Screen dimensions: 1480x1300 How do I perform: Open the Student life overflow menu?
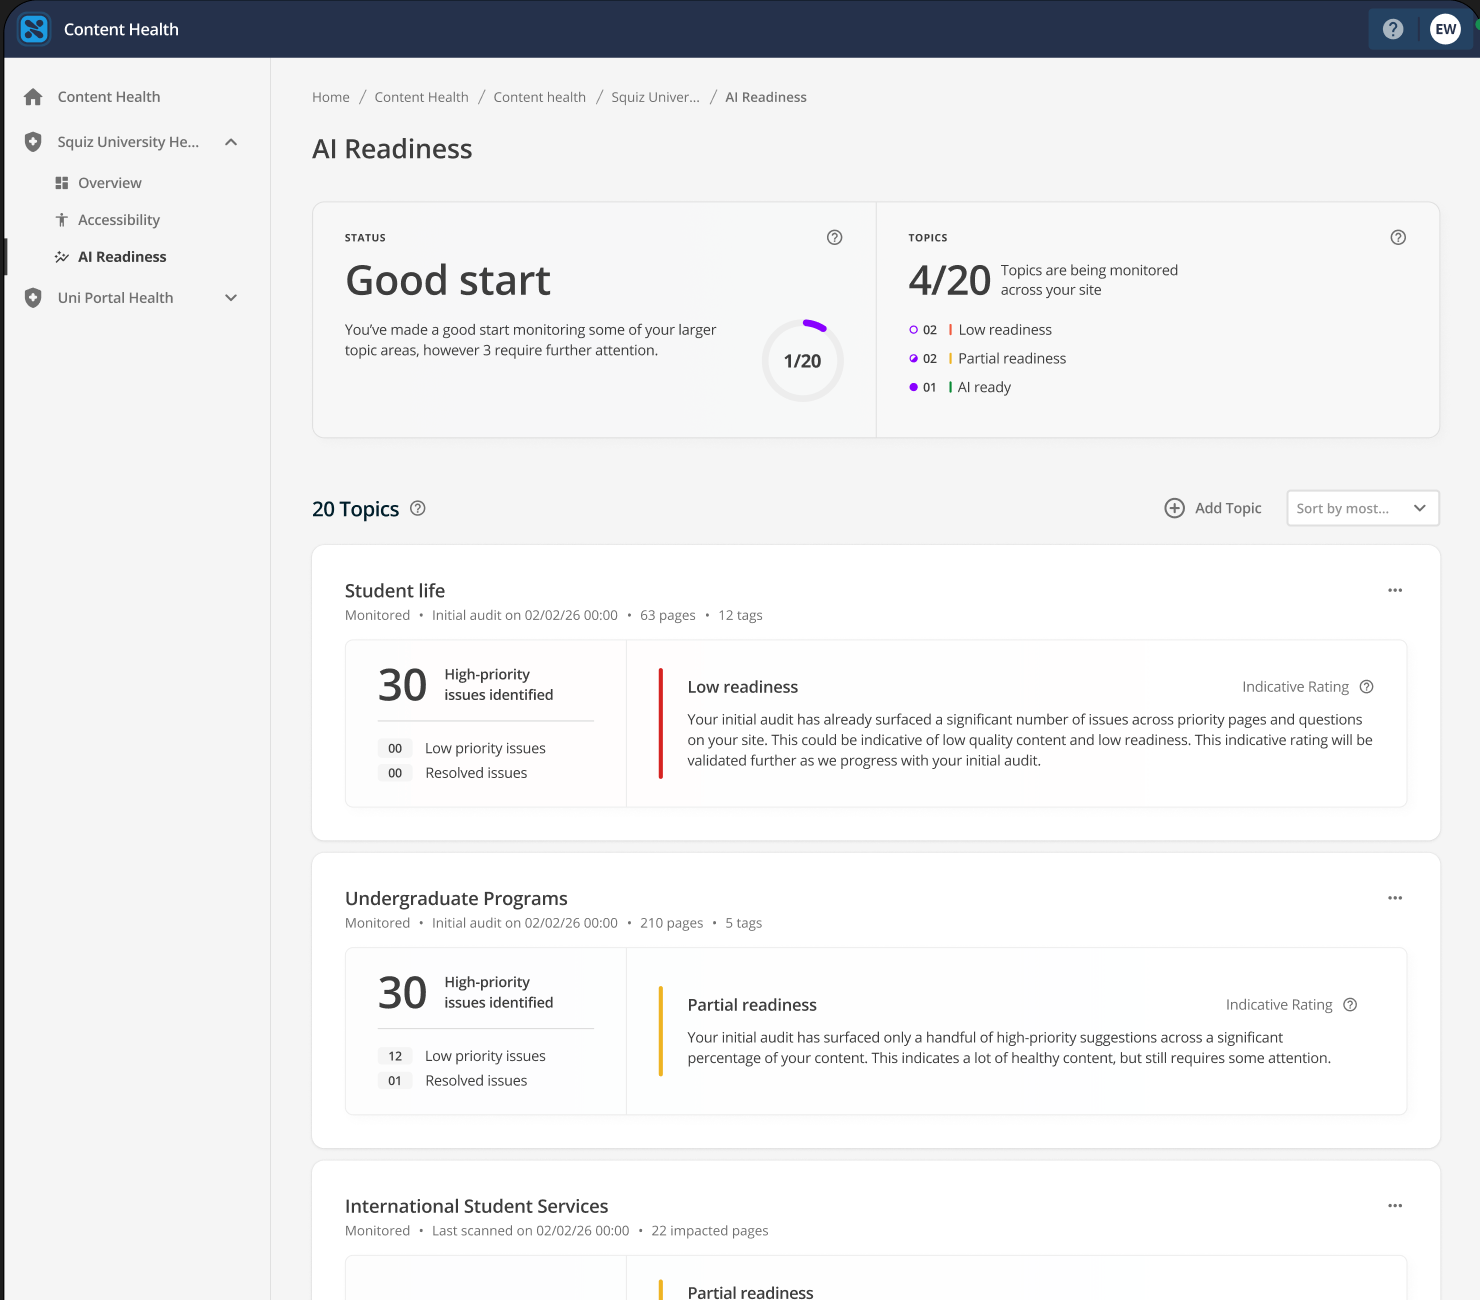tap(1394, 590)
